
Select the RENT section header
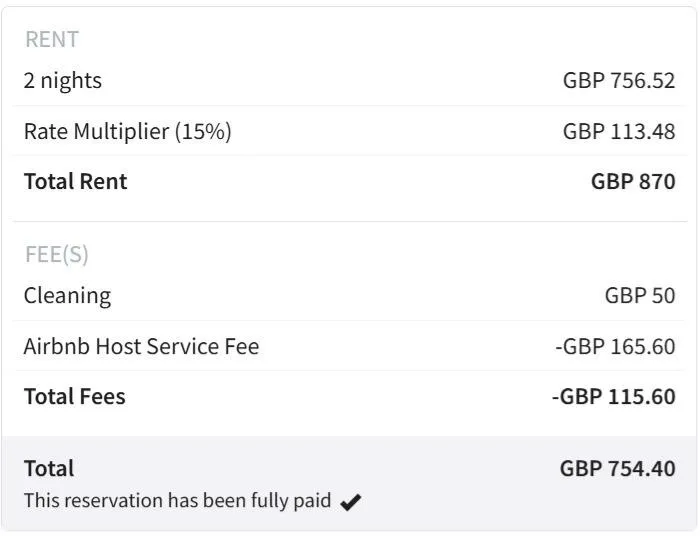52,39
